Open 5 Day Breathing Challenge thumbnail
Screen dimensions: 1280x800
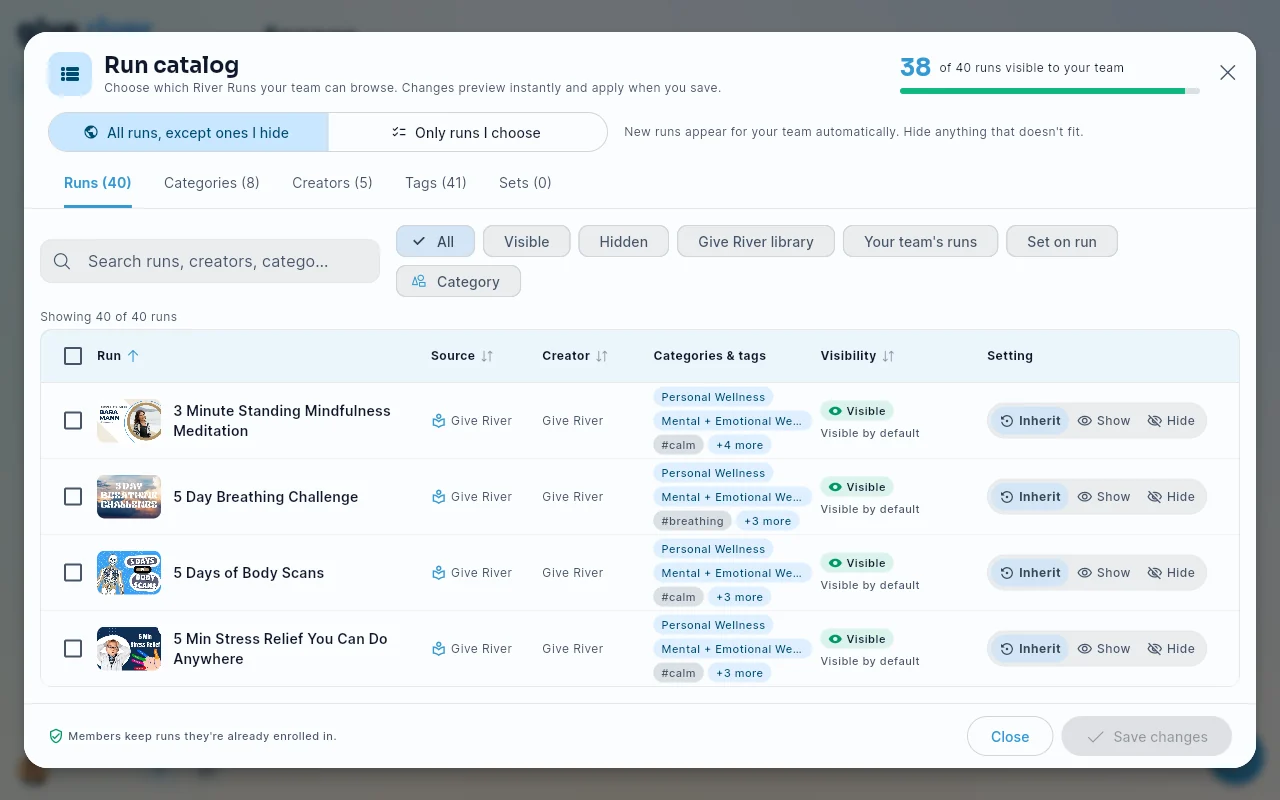point(129,497)
